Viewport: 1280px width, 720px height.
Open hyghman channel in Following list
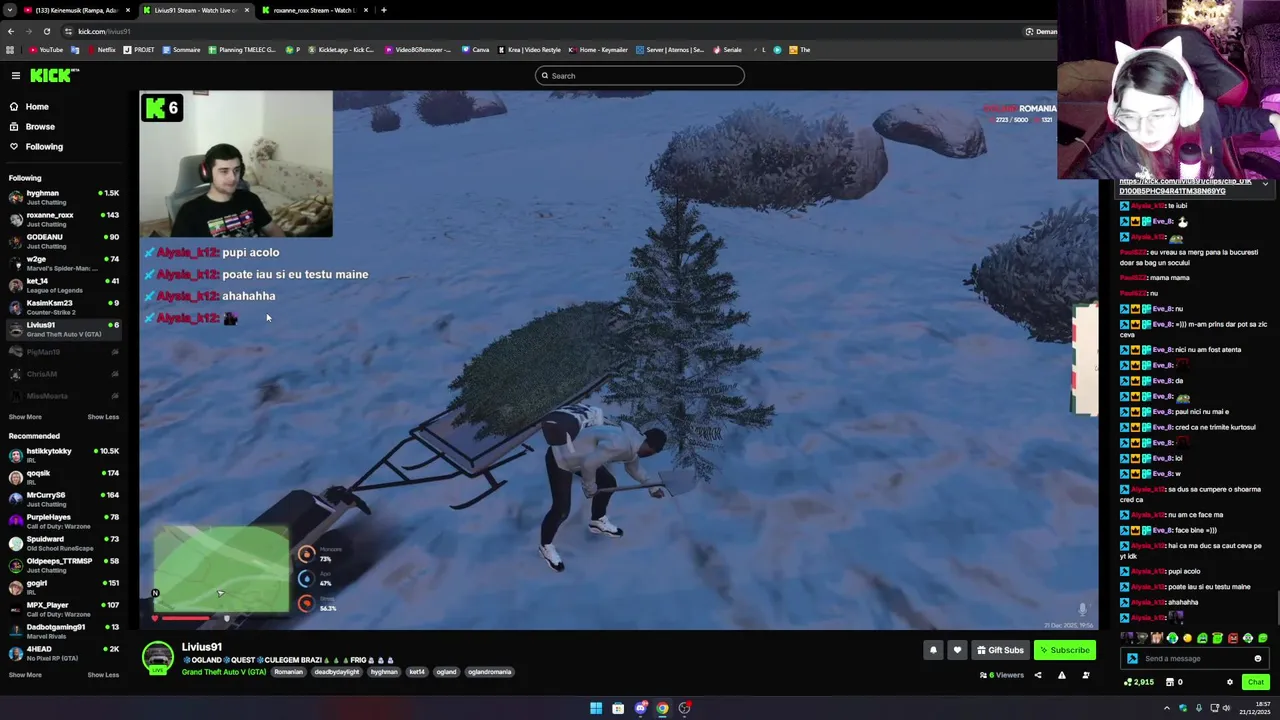tap(62, 197)
